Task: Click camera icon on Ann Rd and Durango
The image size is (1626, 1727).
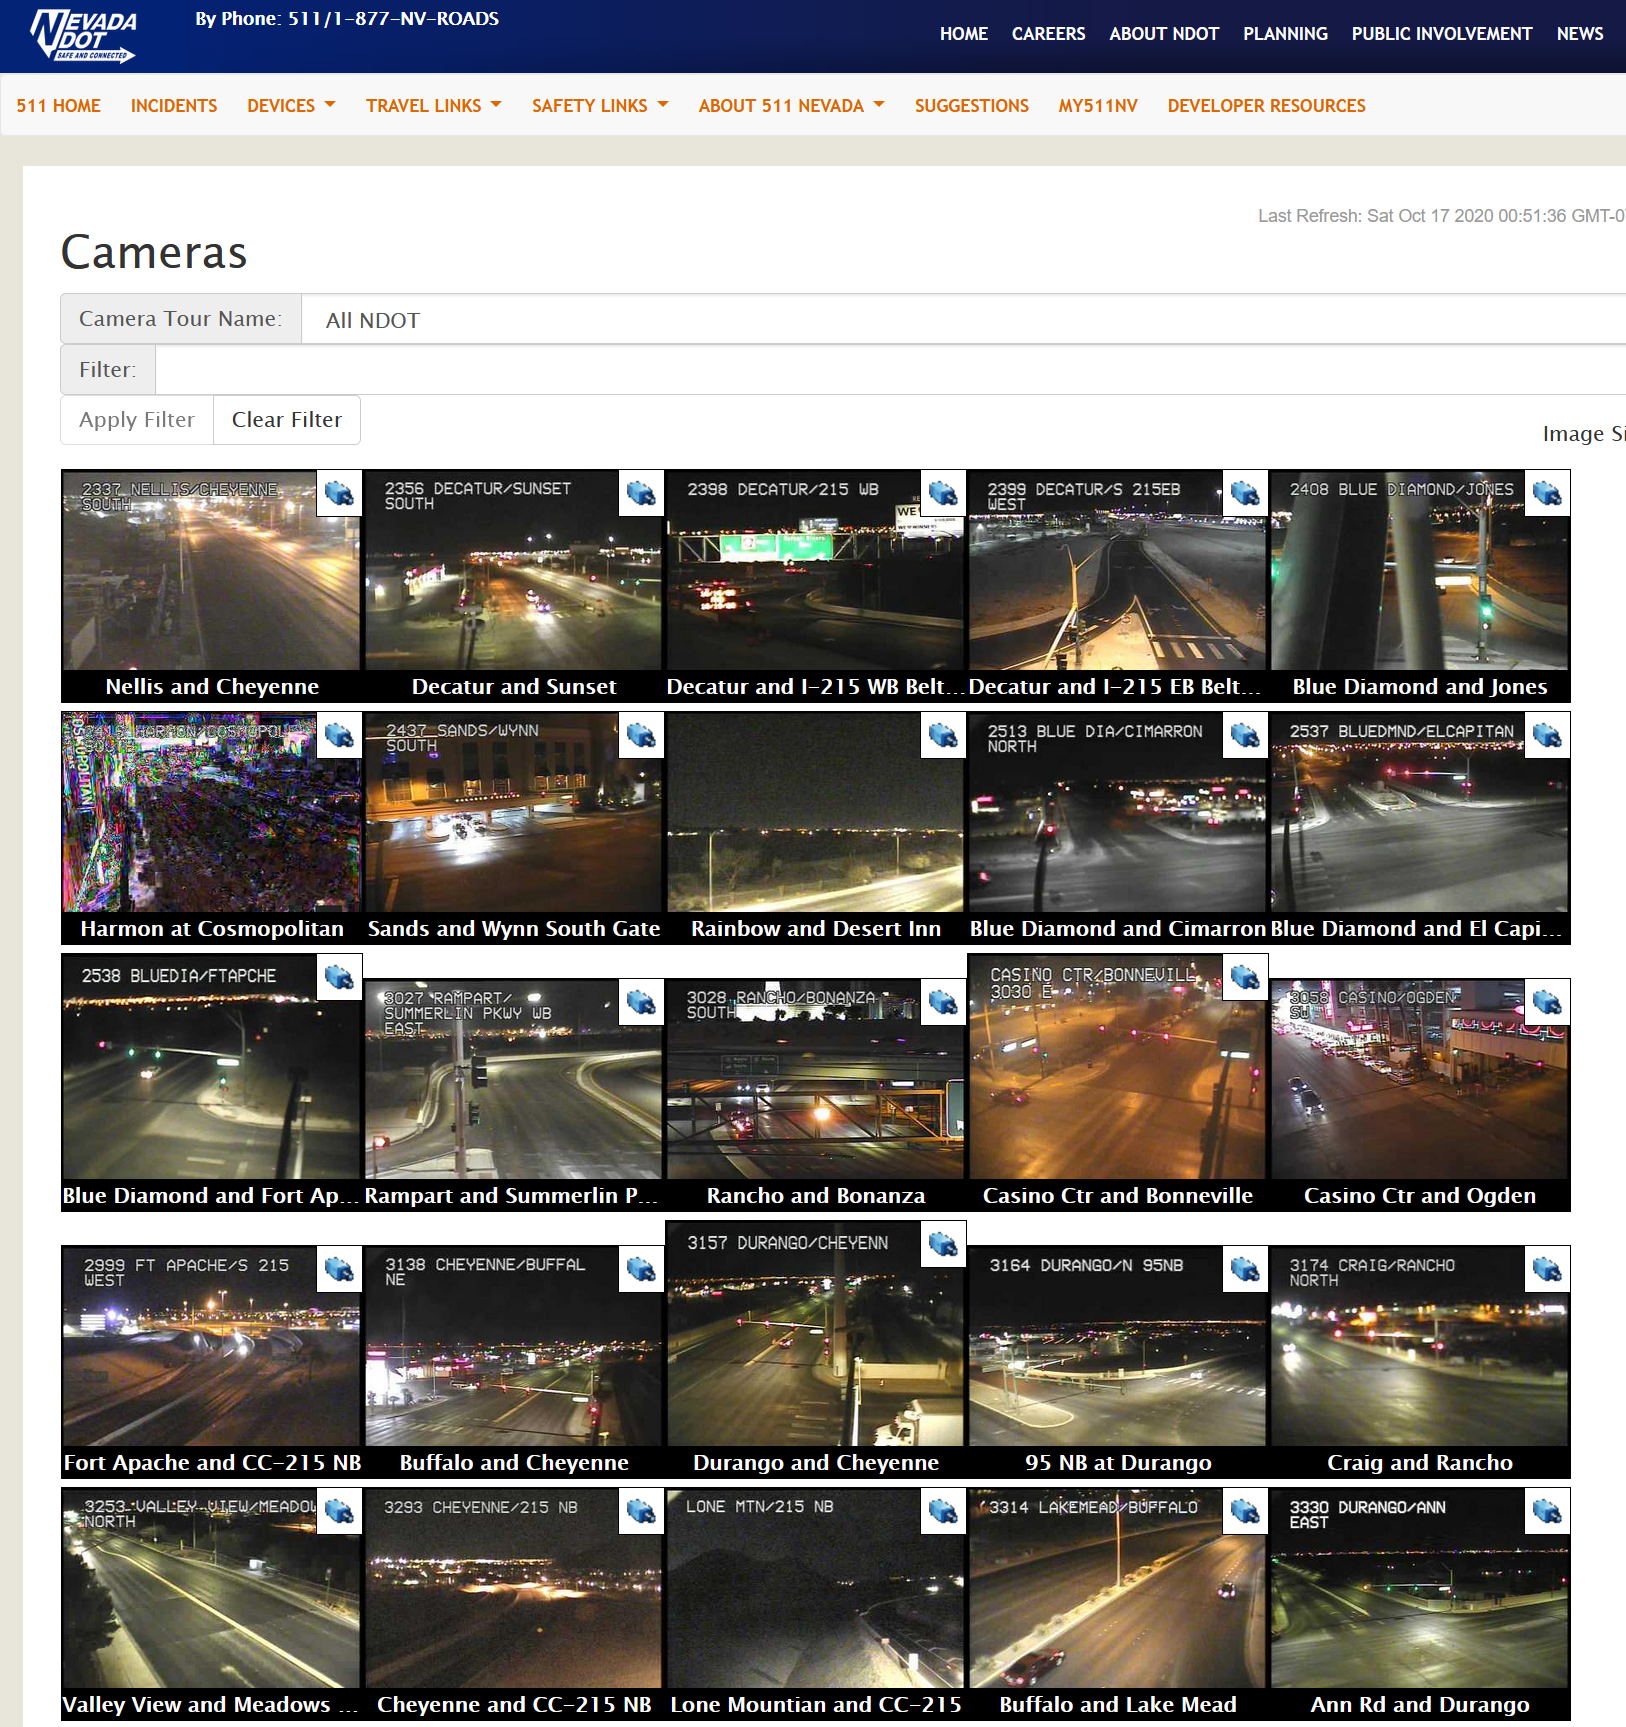Action: pos(1547,1511)
